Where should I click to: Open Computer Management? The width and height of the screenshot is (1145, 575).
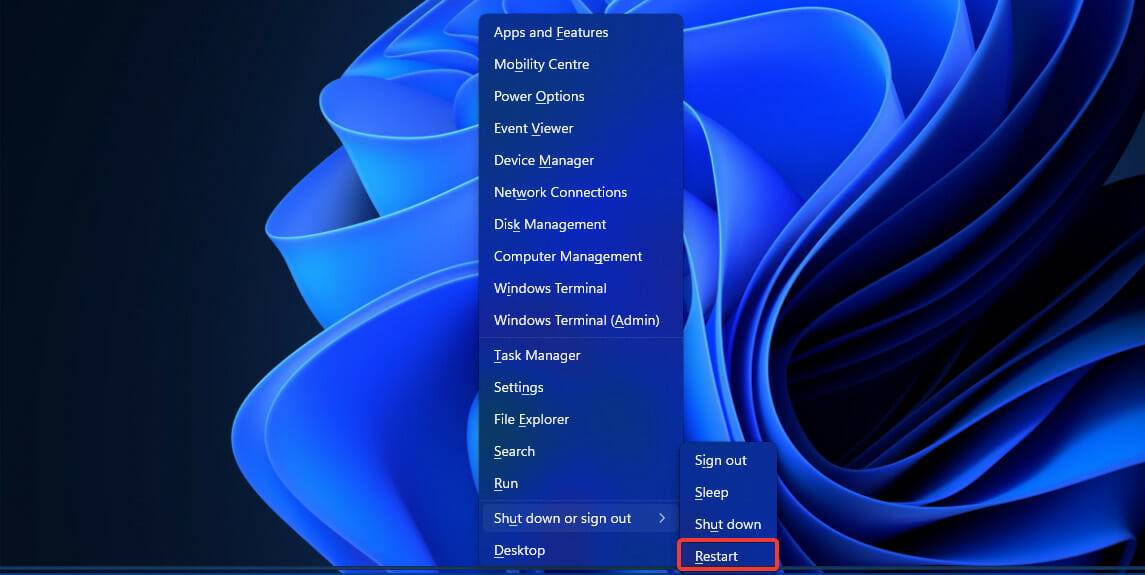tap(568, 257)
